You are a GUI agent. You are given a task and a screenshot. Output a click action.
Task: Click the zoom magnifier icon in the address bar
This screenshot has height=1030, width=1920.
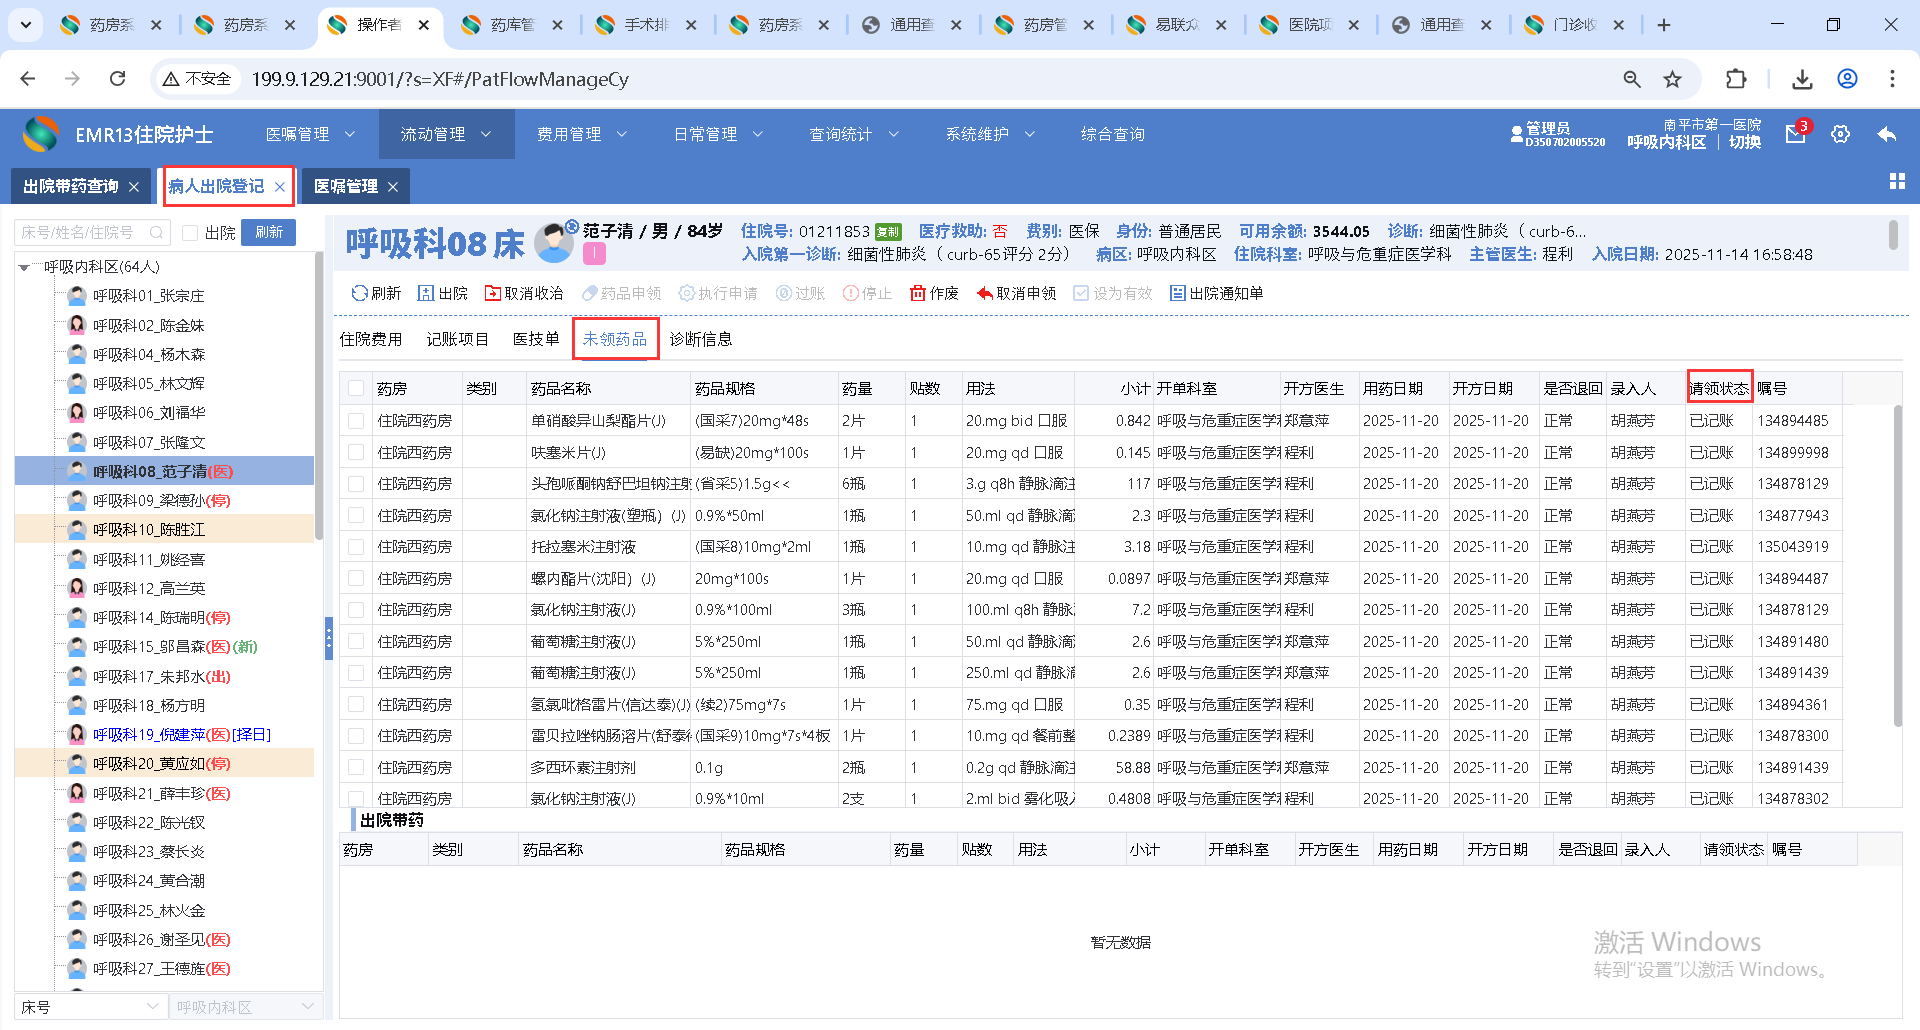1632,79
